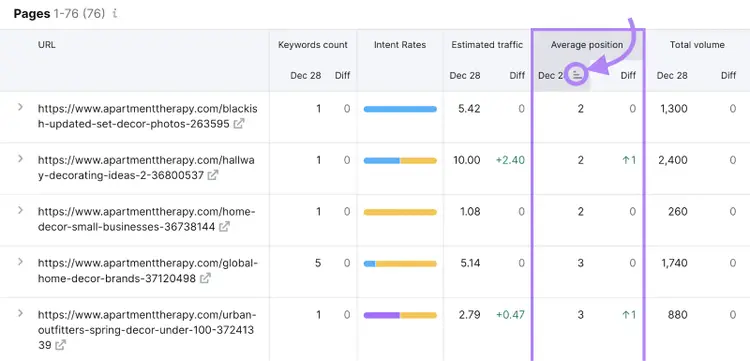Click the traffic diff value +2.40
Screen dimensions: 750x361
510,160
